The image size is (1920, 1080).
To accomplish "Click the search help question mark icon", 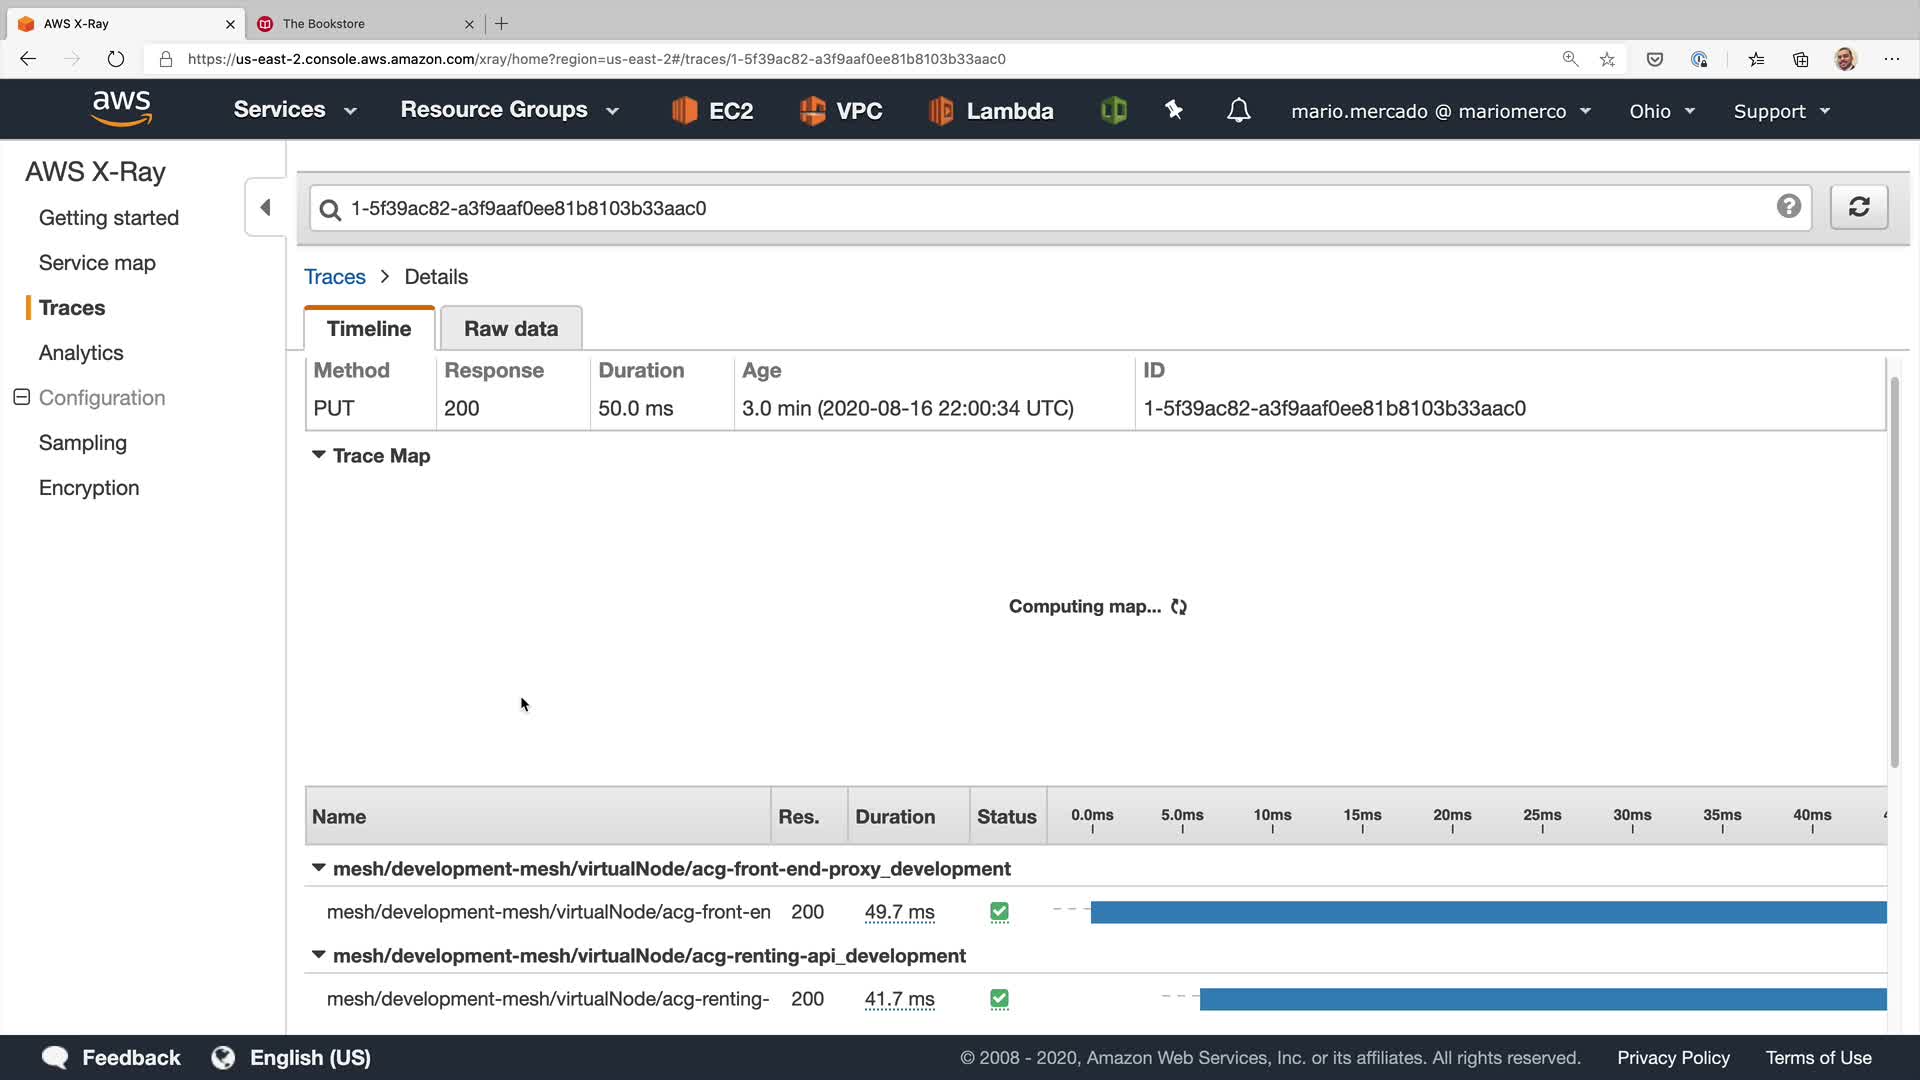I will (x=1788, y=206).
